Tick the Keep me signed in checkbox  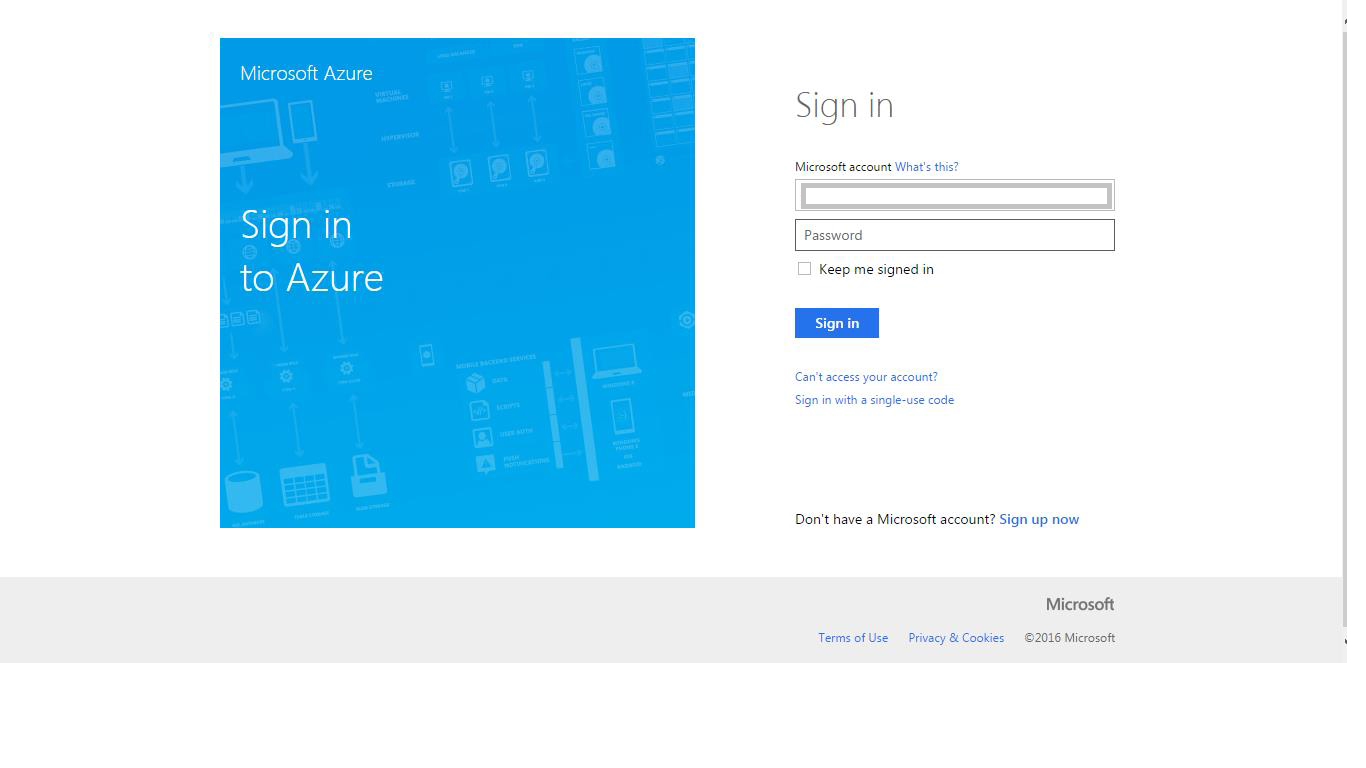point(804,269)
